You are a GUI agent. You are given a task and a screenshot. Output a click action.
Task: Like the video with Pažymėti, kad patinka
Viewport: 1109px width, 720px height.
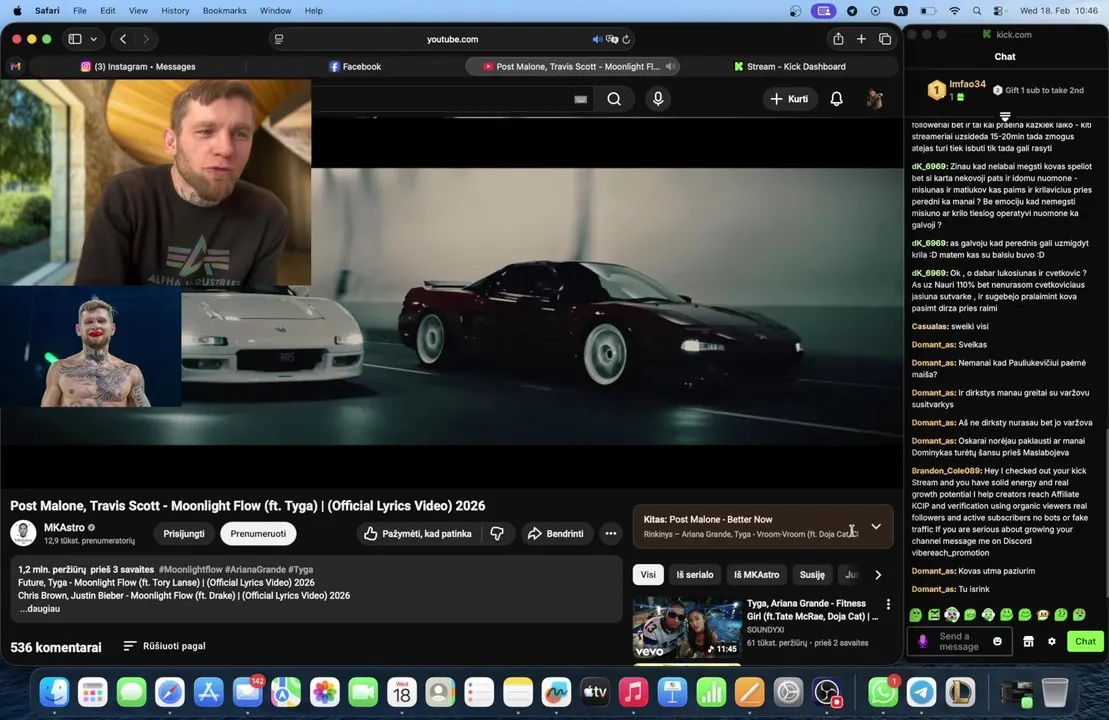[417, 533]
